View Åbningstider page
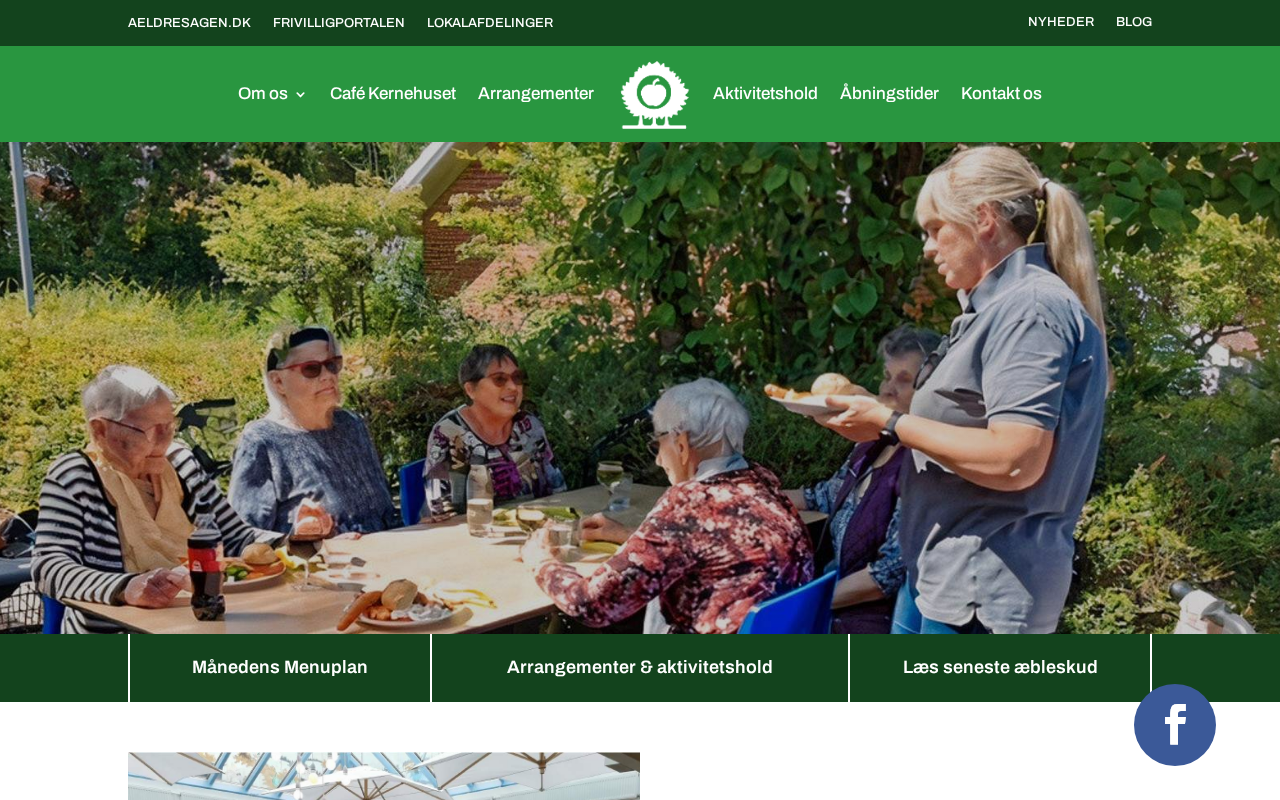 click(889, 94)
